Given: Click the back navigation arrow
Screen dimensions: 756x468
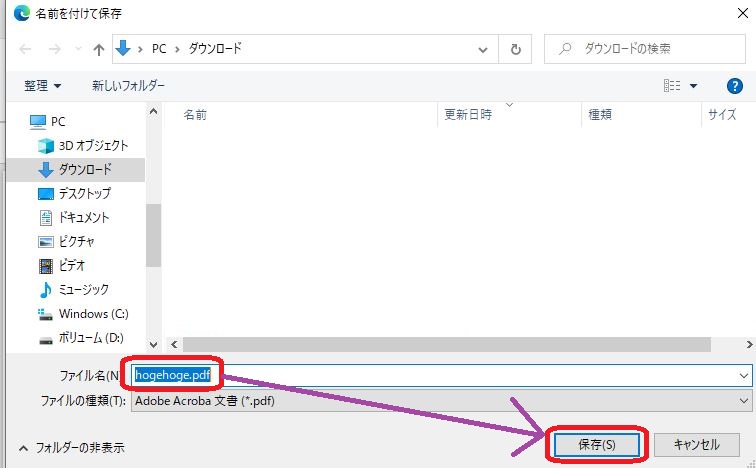Looking at the screenshot, I should [25, 48].
